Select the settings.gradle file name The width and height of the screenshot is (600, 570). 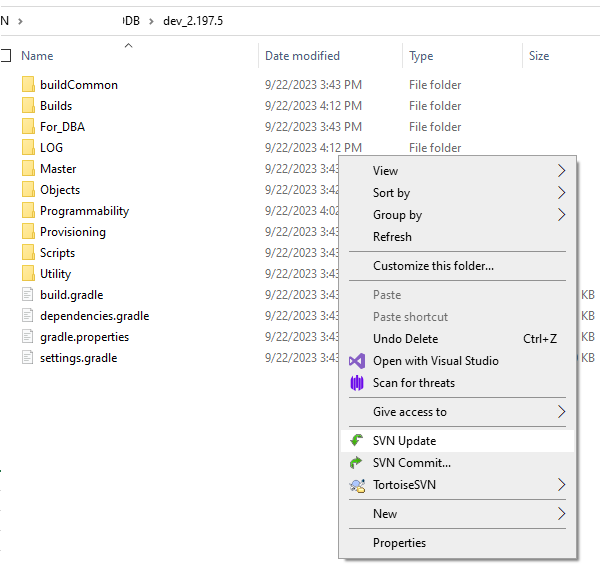click(x=78, y=358)
